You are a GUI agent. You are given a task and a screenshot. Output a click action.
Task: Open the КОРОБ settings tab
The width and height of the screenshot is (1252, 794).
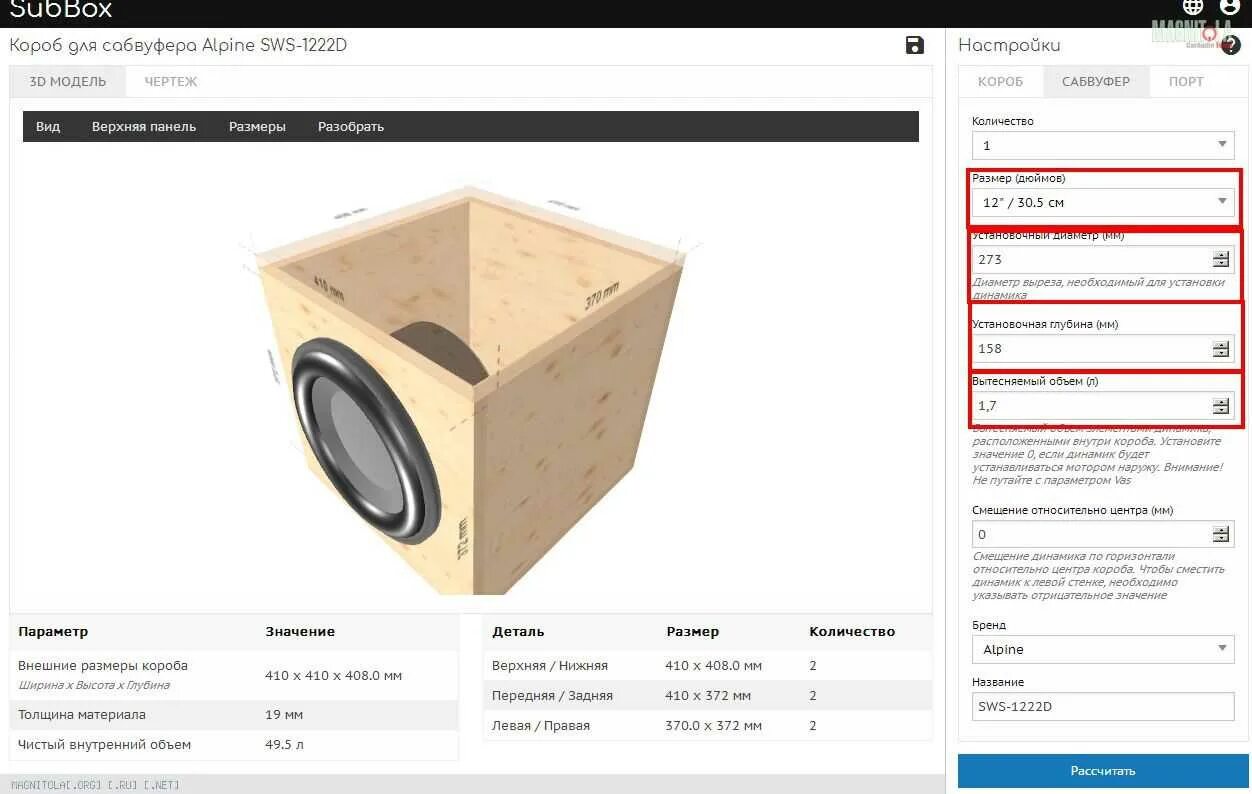[1000, 82]
